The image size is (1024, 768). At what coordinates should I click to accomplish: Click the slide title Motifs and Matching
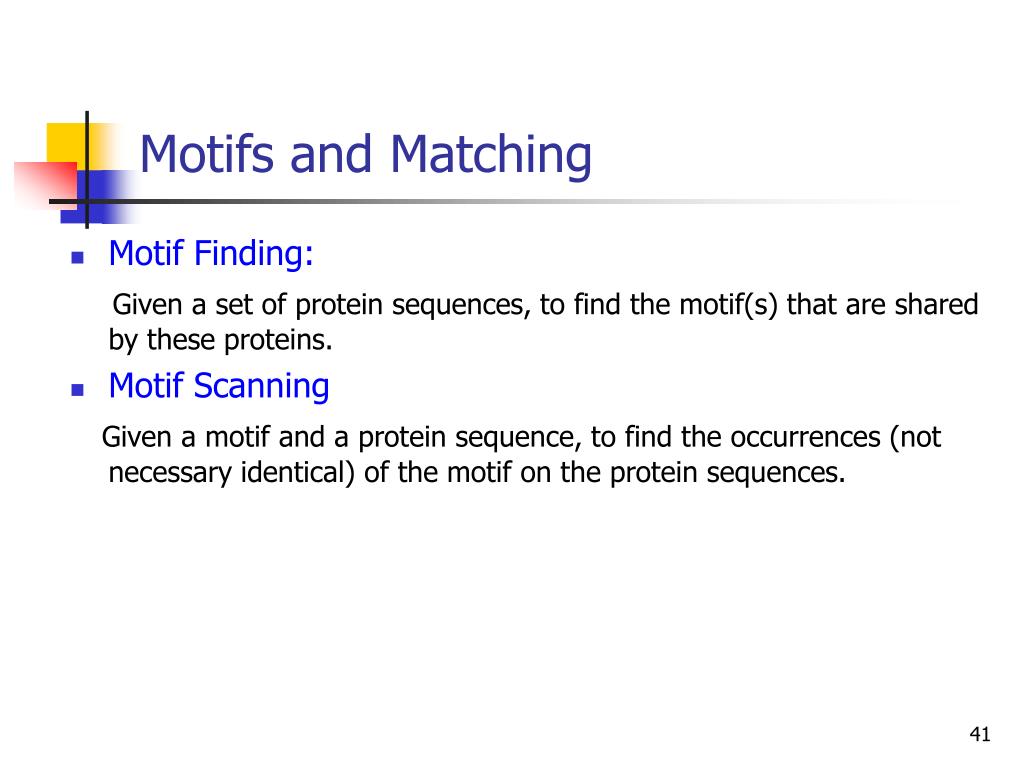[x=366, y=155]
